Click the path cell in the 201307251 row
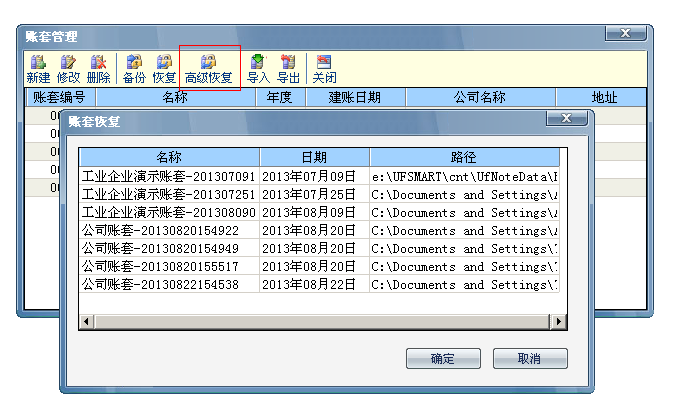 point(464,194)
